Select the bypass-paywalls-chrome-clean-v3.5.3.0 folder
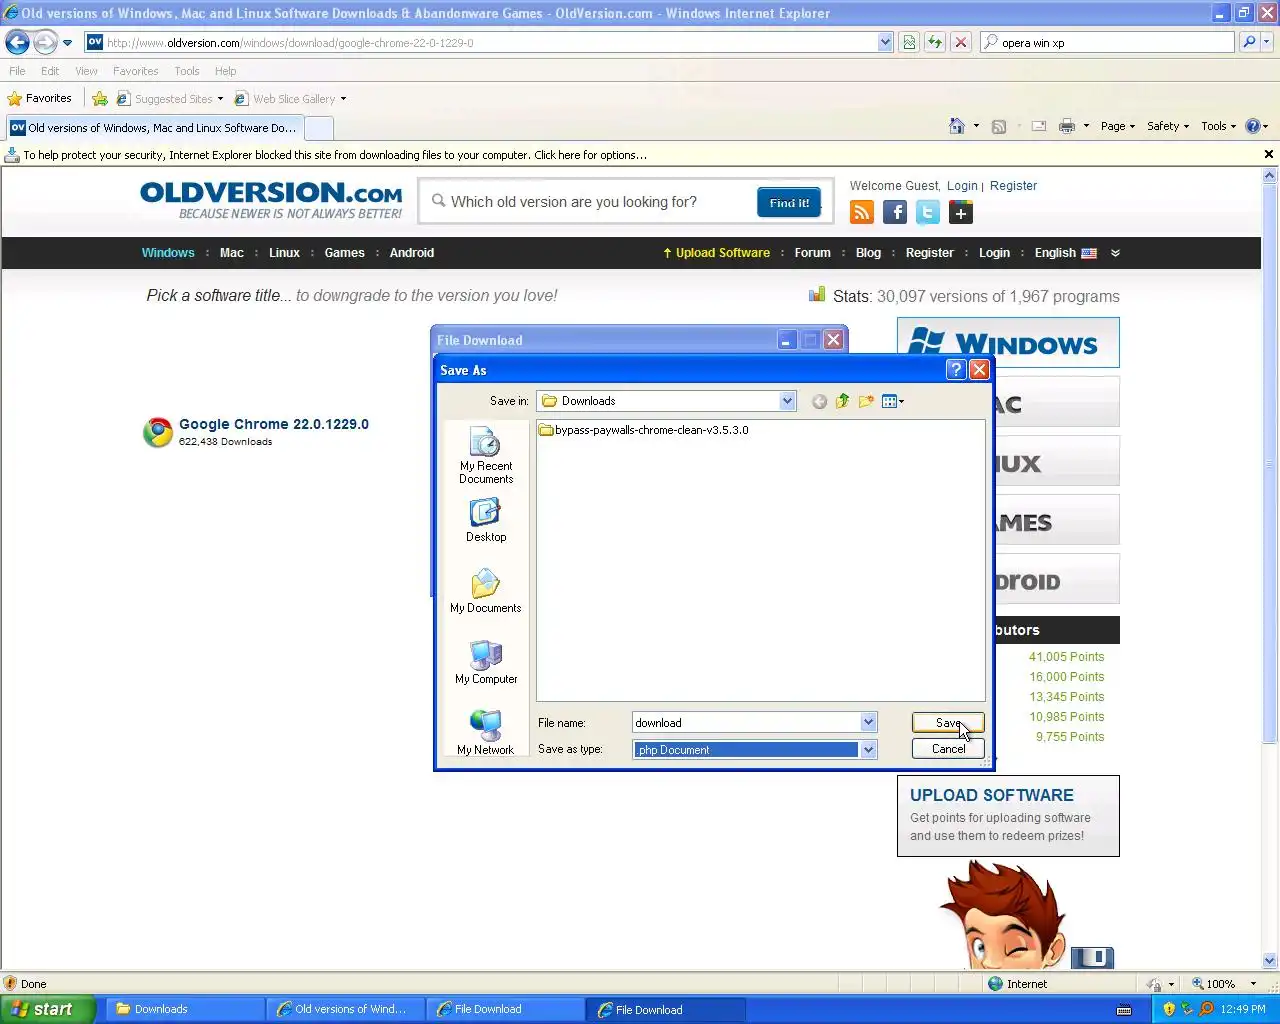This screenshot has height=1024, width=1280. pyautogui.click(x=644, y=430)
